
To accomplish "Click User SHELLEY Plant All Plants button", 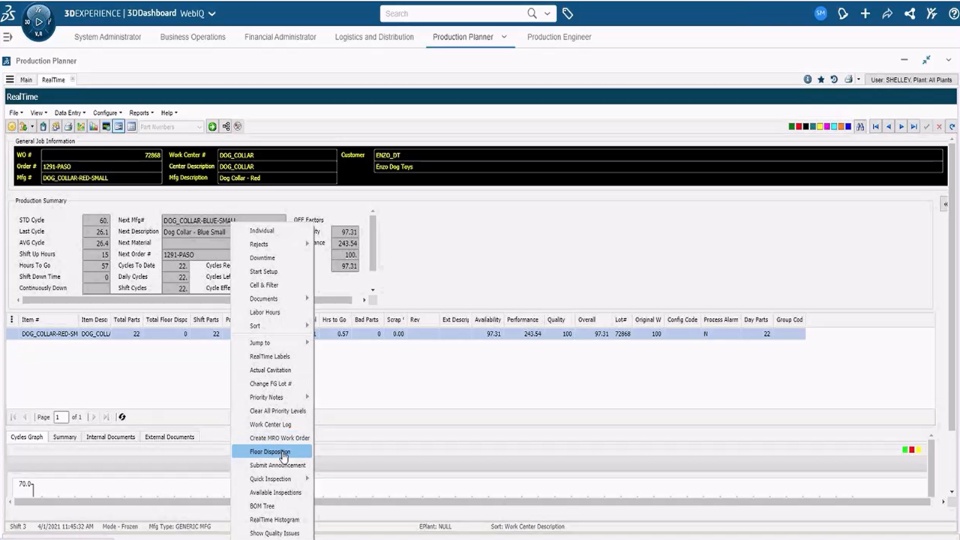I will click(x=911, y=80).
